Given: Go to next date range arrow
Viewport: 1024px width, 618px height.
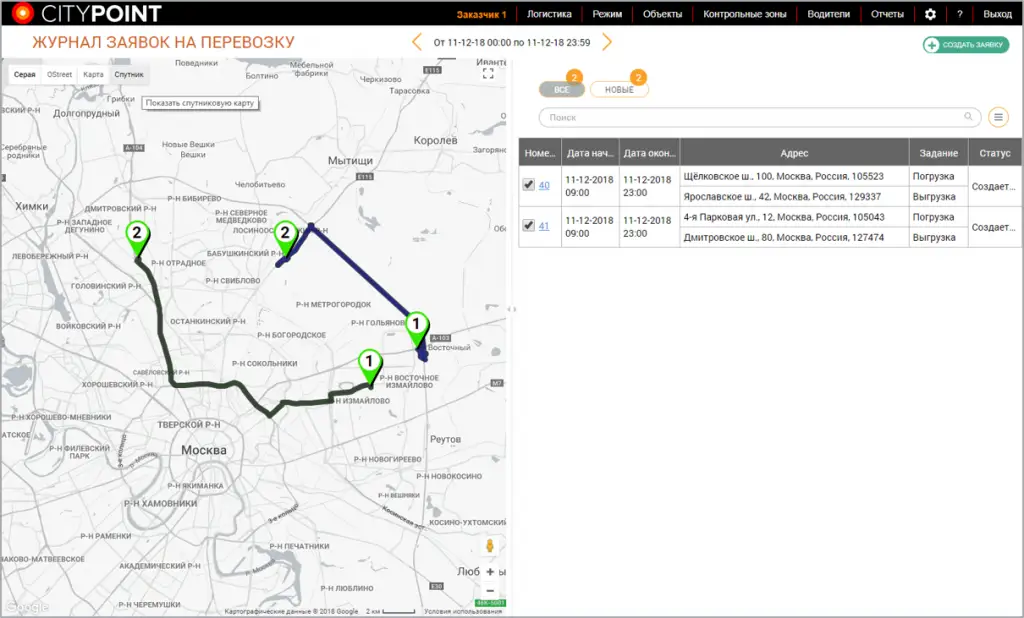Looking at the screenshot, I should 606,42.
